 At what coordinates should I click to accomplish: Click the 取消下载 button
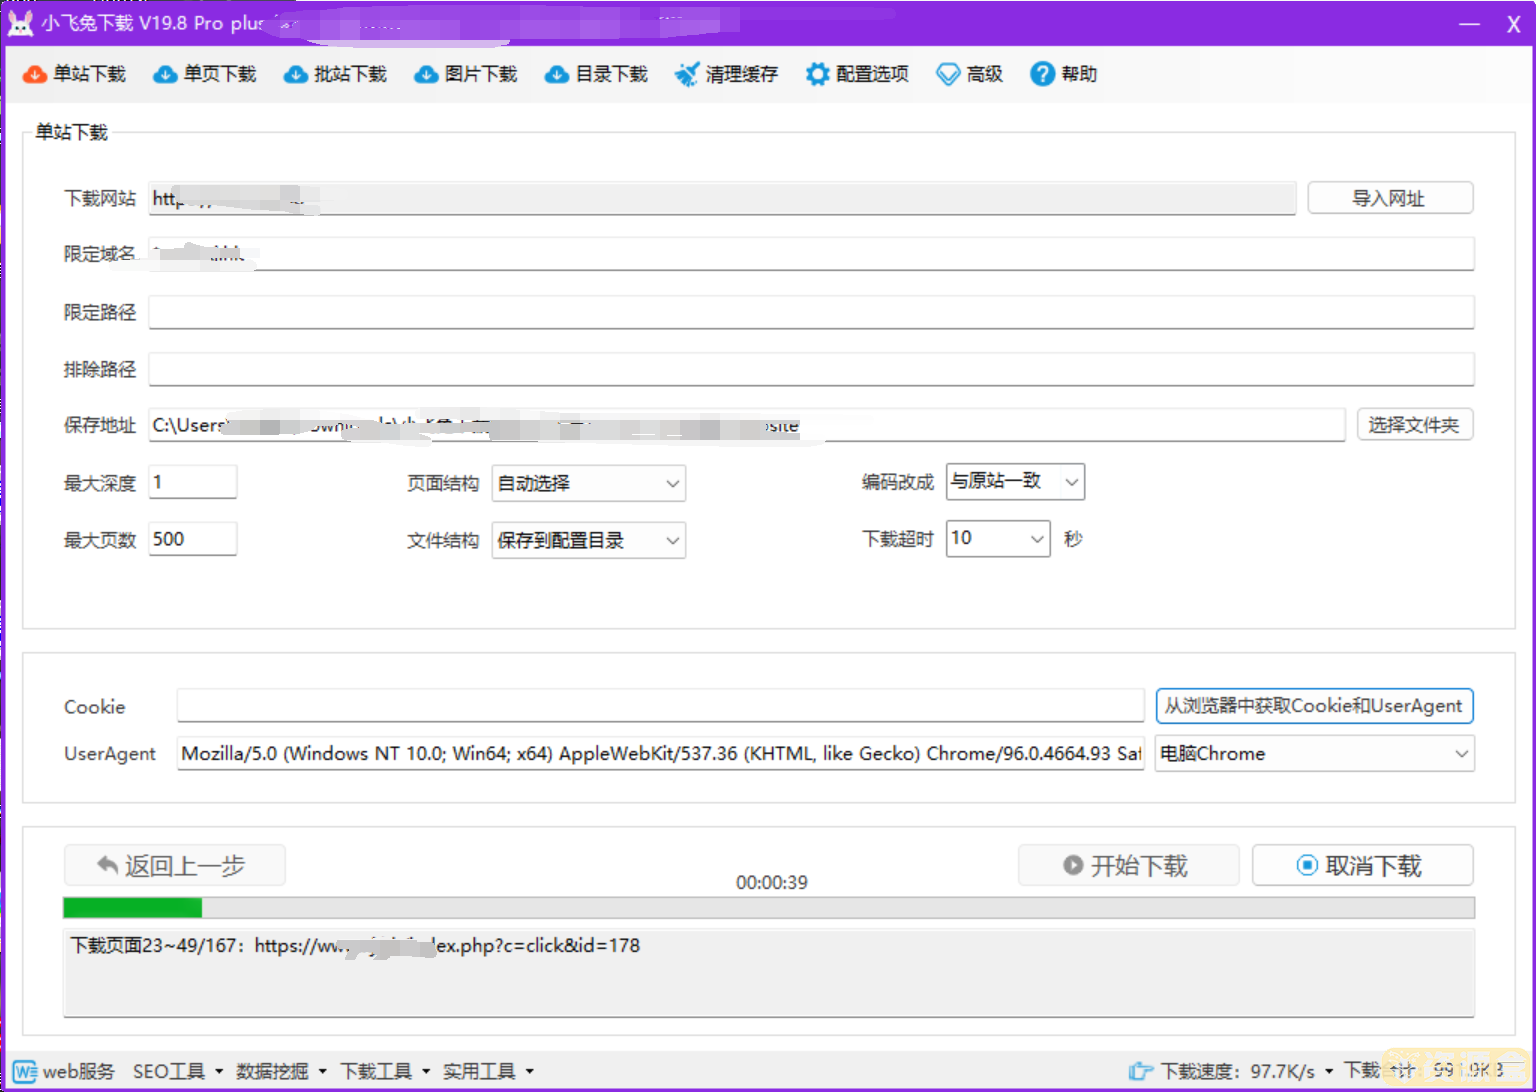coord(1362,866)
